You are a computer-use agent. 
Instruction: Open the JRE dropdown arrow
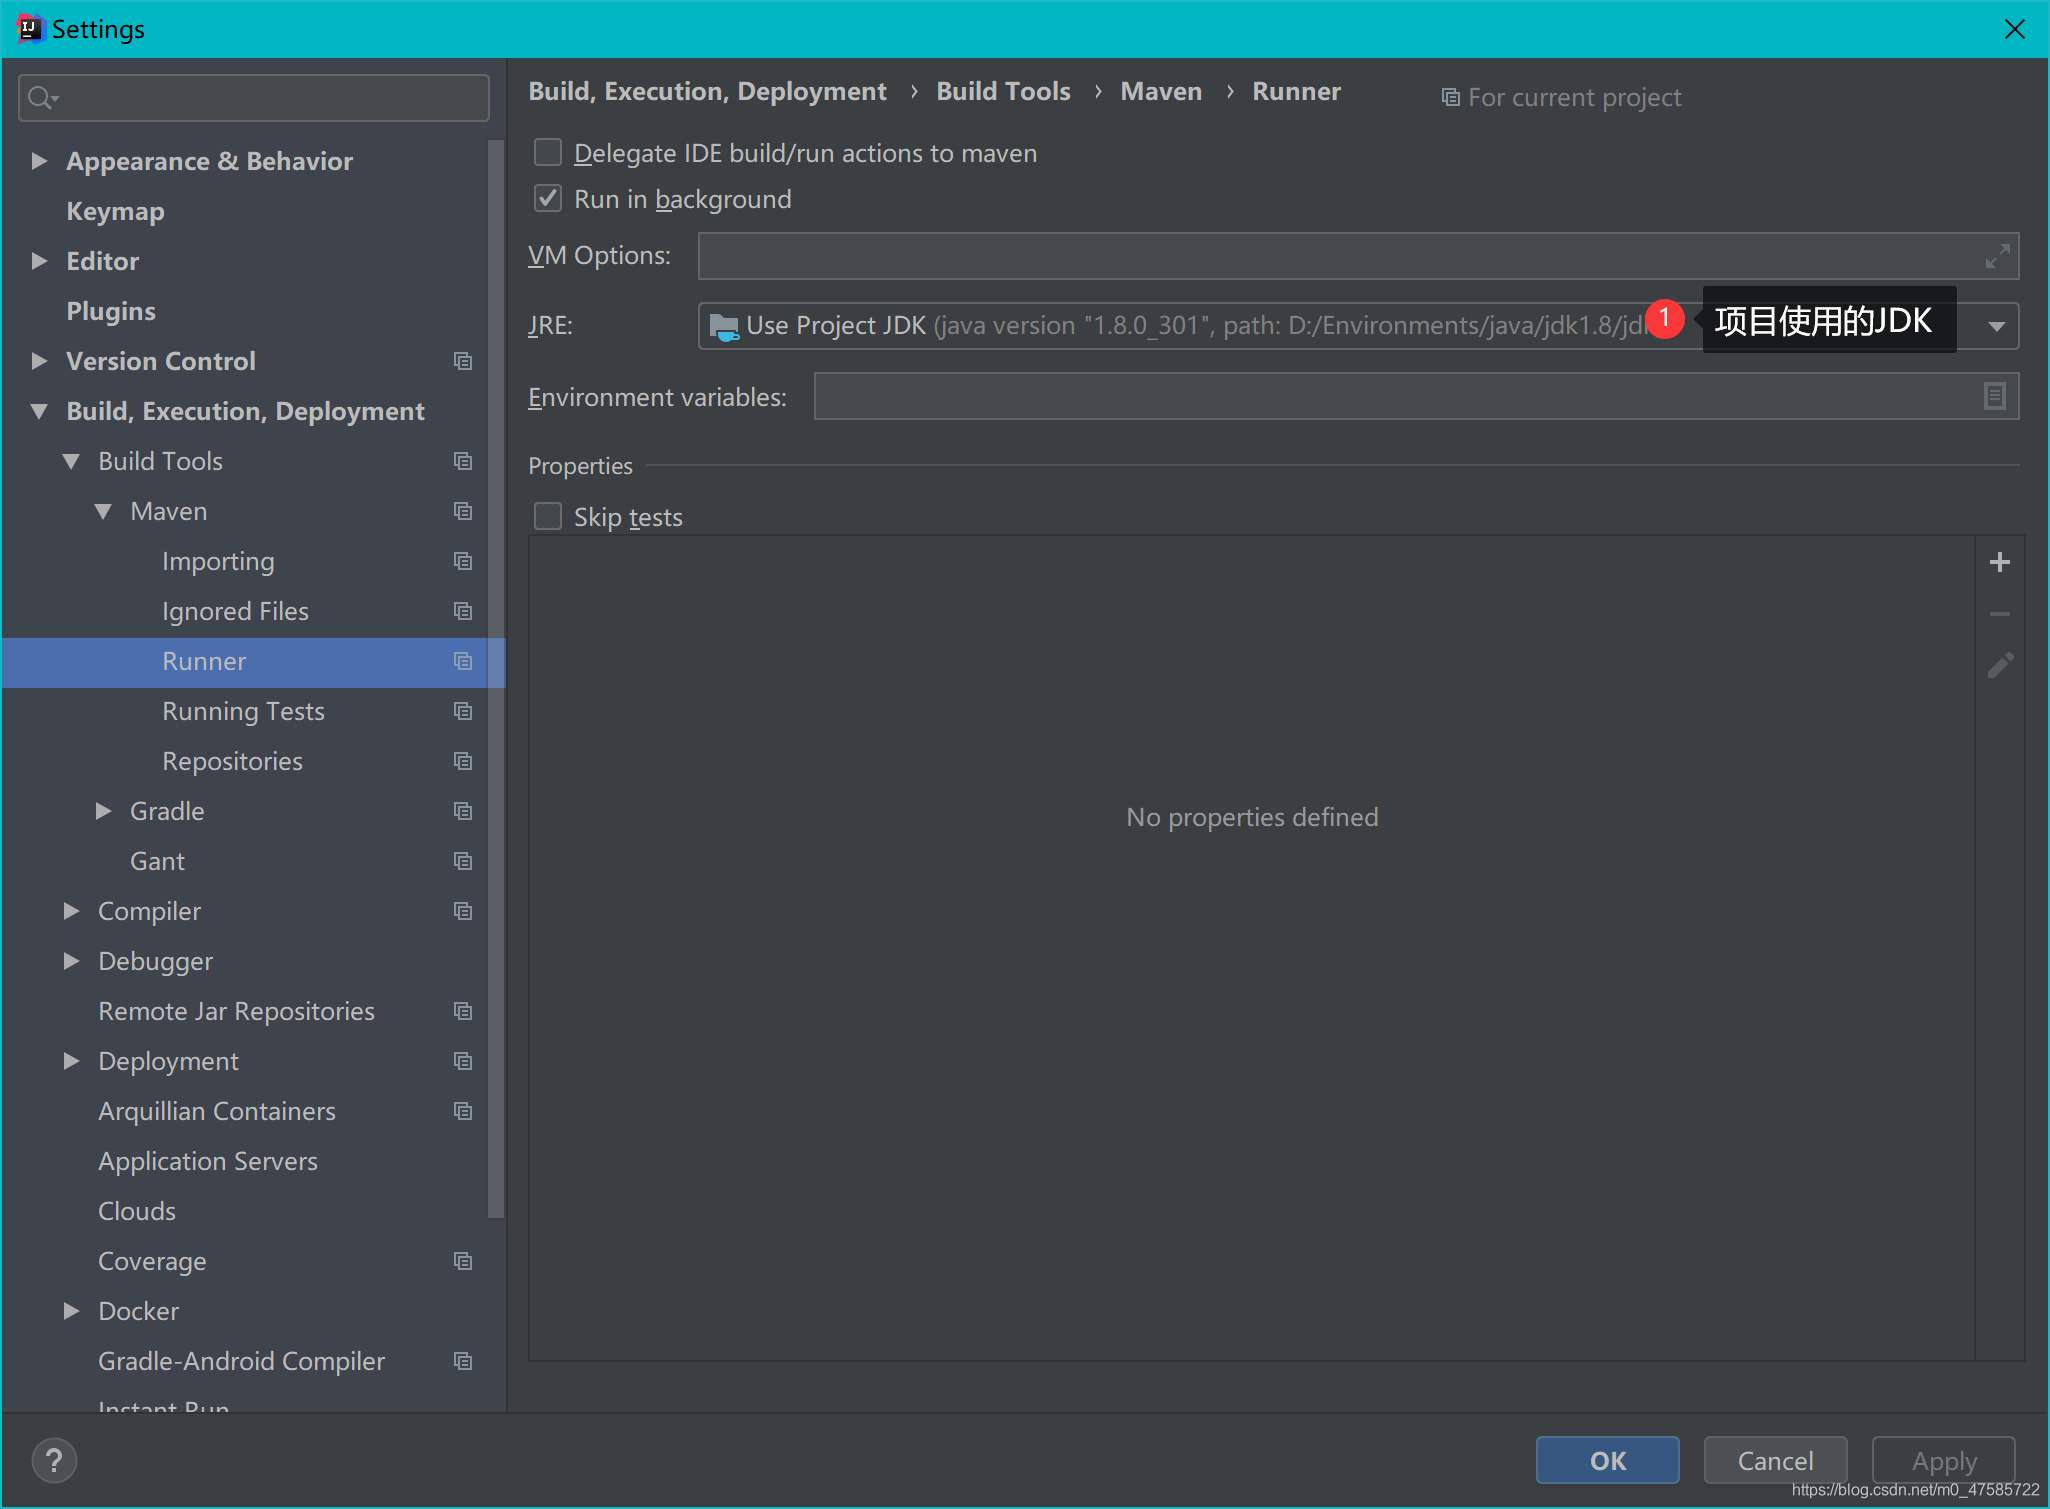(x=1996, y=326)
